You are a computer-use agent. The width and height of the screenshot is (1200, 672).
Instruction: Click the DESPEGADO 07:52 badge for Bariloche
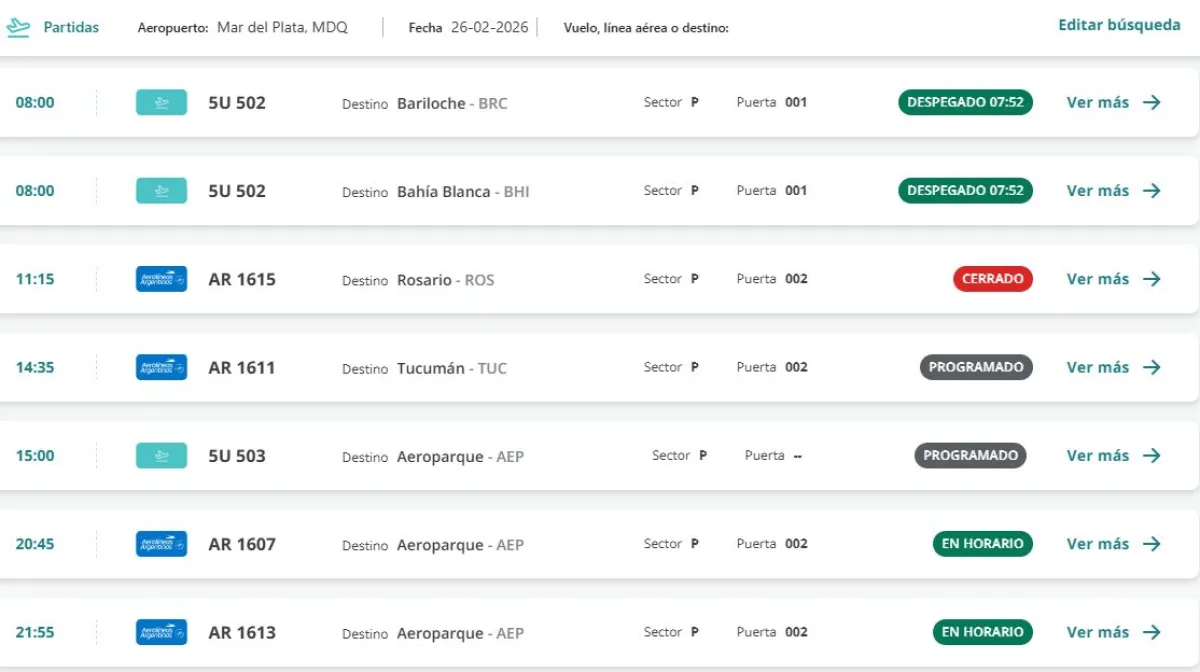[965, 102]
